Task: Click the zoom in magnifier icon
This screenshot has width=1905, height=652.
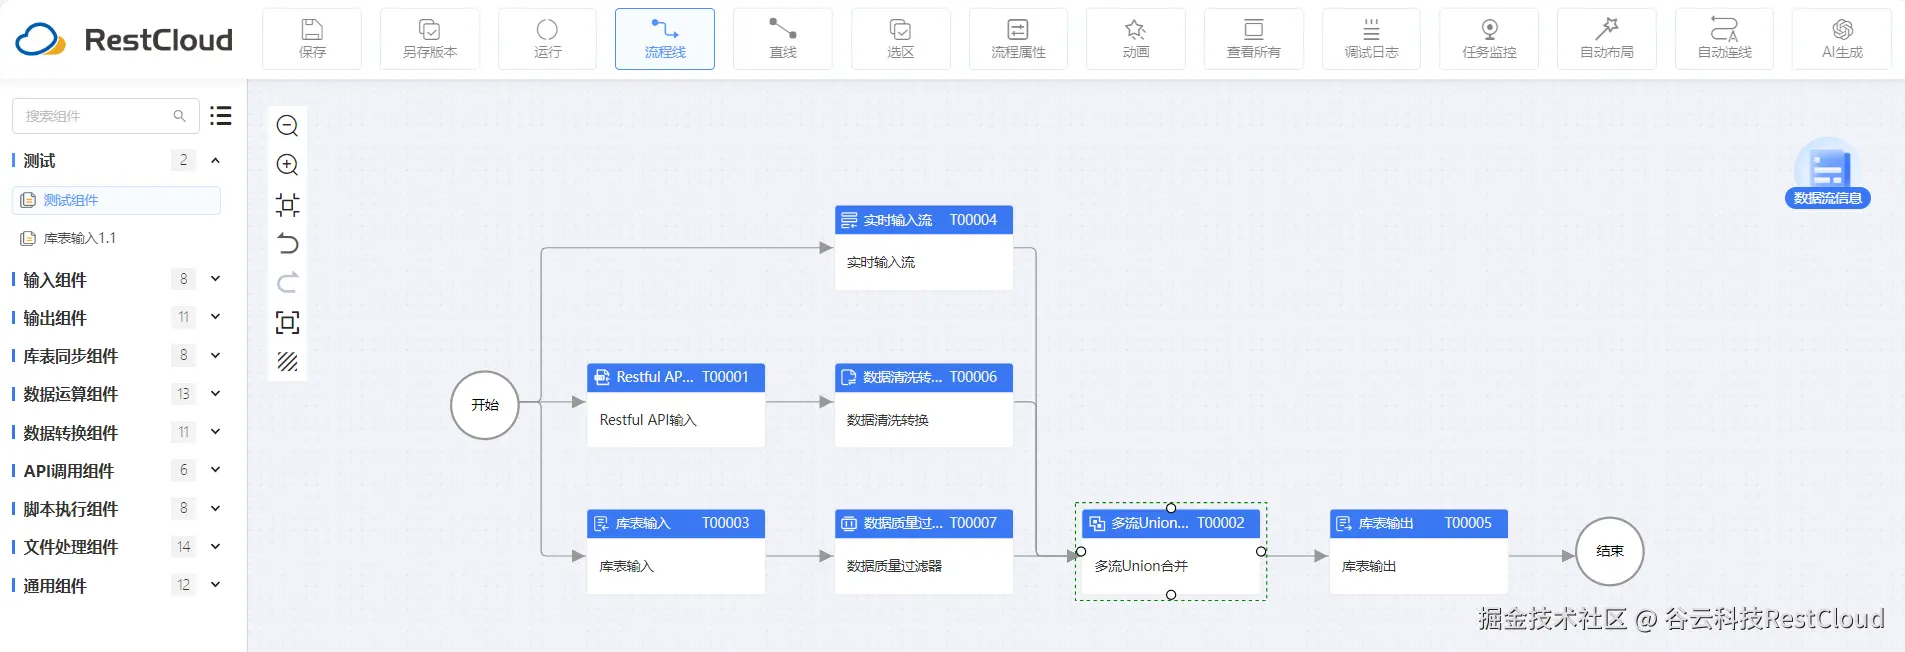Action: tap(287, 165)
